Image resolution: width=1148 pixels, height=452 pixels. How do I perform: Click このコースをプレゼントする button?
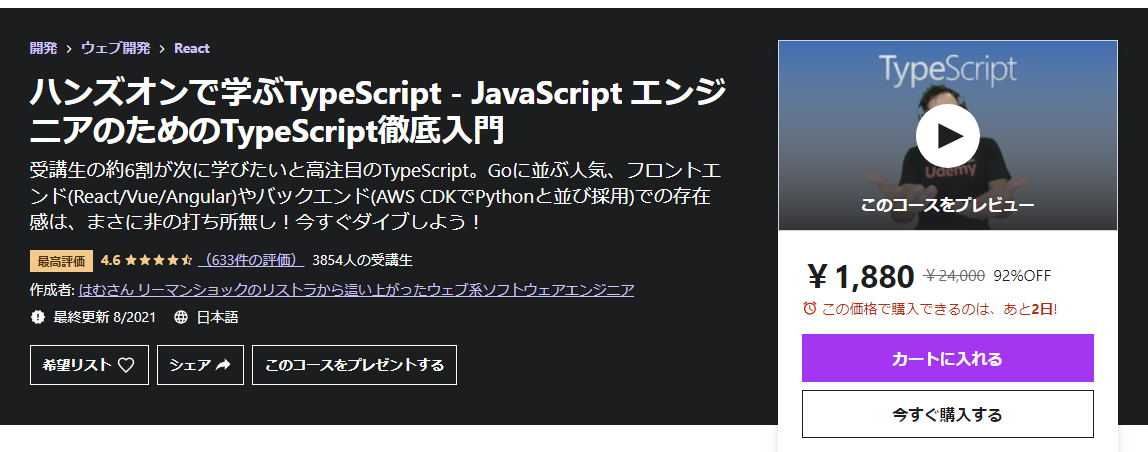354,365
